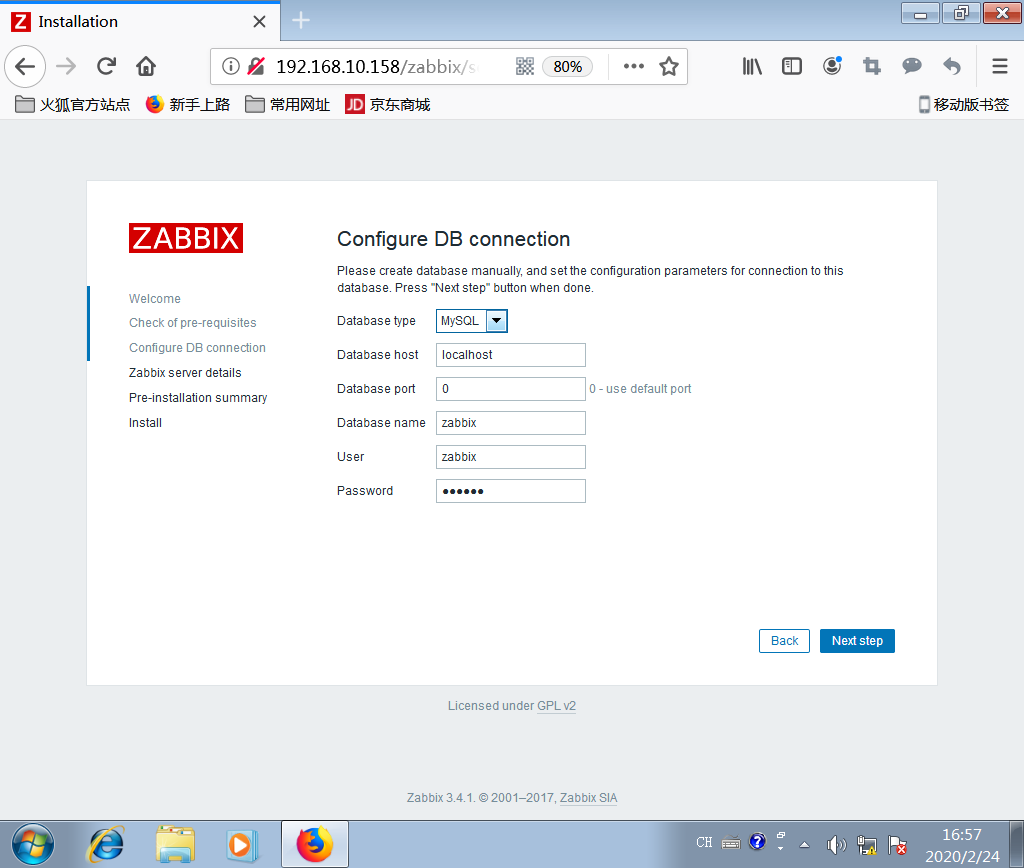Open the Action Center flag icon
The image size is (1024, 868).
tap(897, 844)
